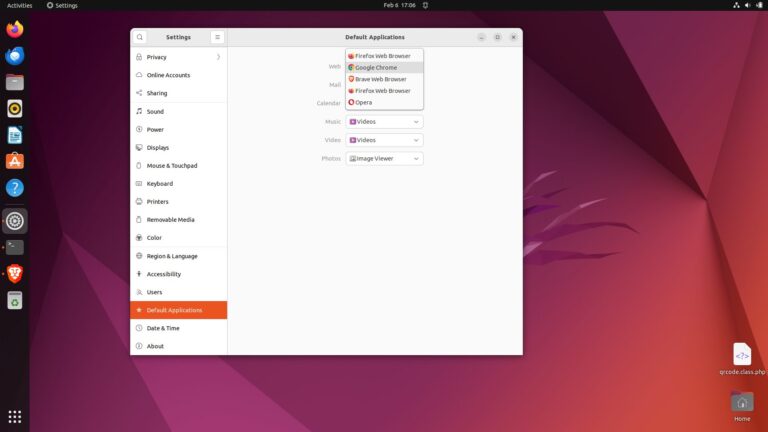Click the Accessibility icon in sidebar
Screen dimensions: 768x432
click(139, 274)
